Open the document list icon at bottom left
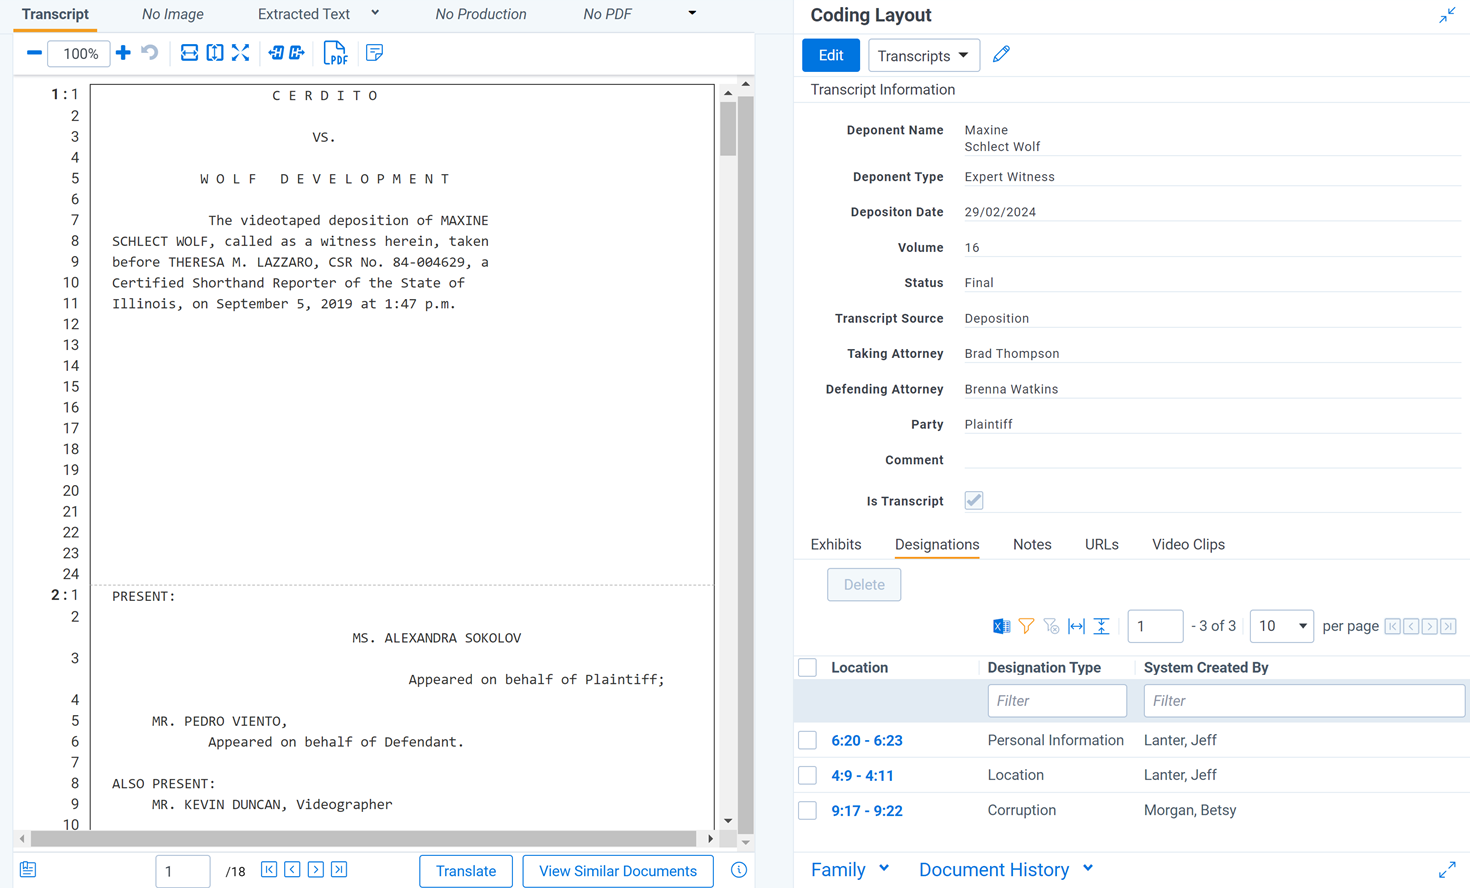The width and height of the screenshot is (1470, 888). pos(28,870)
